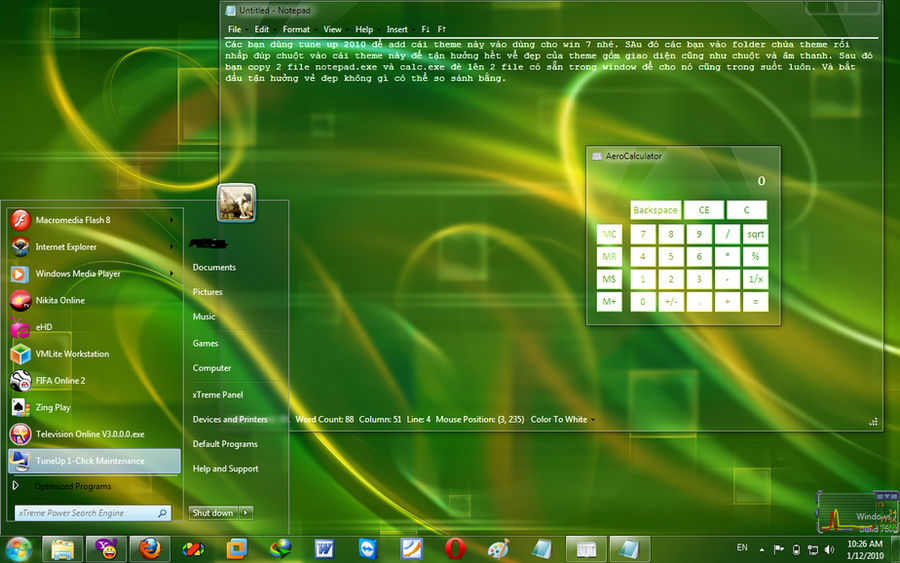Click calculator 1/x button

[x=755, y=279]
